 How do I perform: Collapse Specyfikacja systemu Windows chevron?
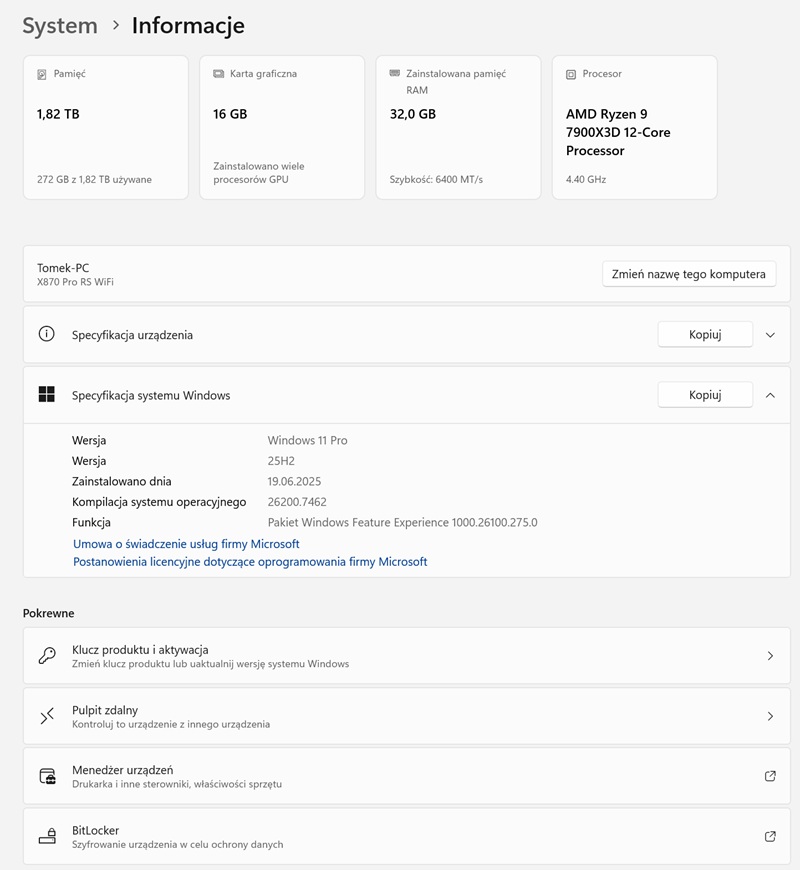770,395
